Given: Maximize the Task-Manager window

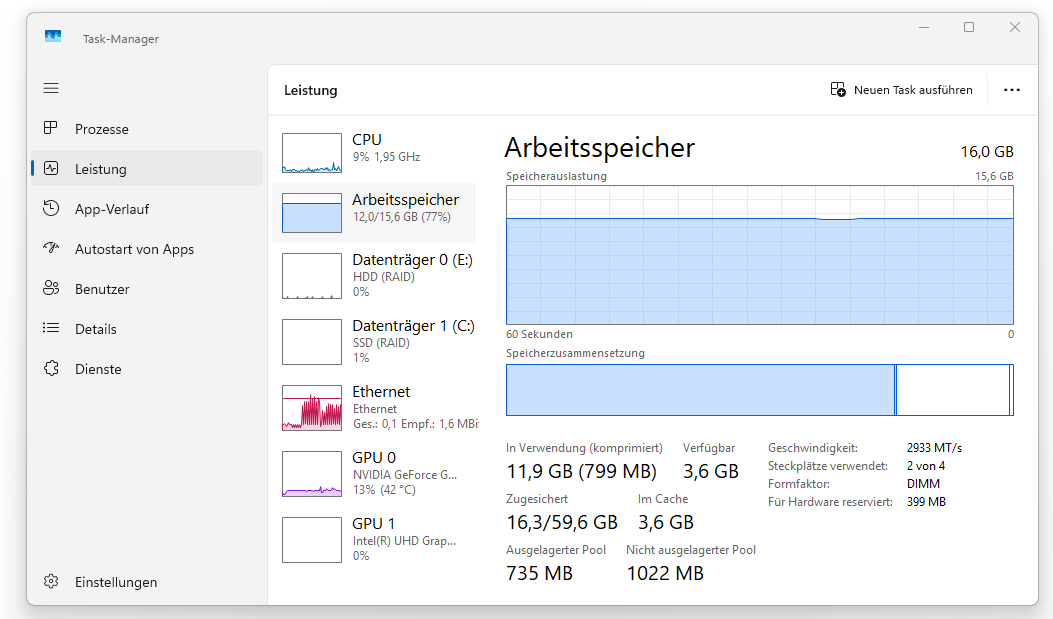Looking at the screenshot, I should click(x=969, y=28).
